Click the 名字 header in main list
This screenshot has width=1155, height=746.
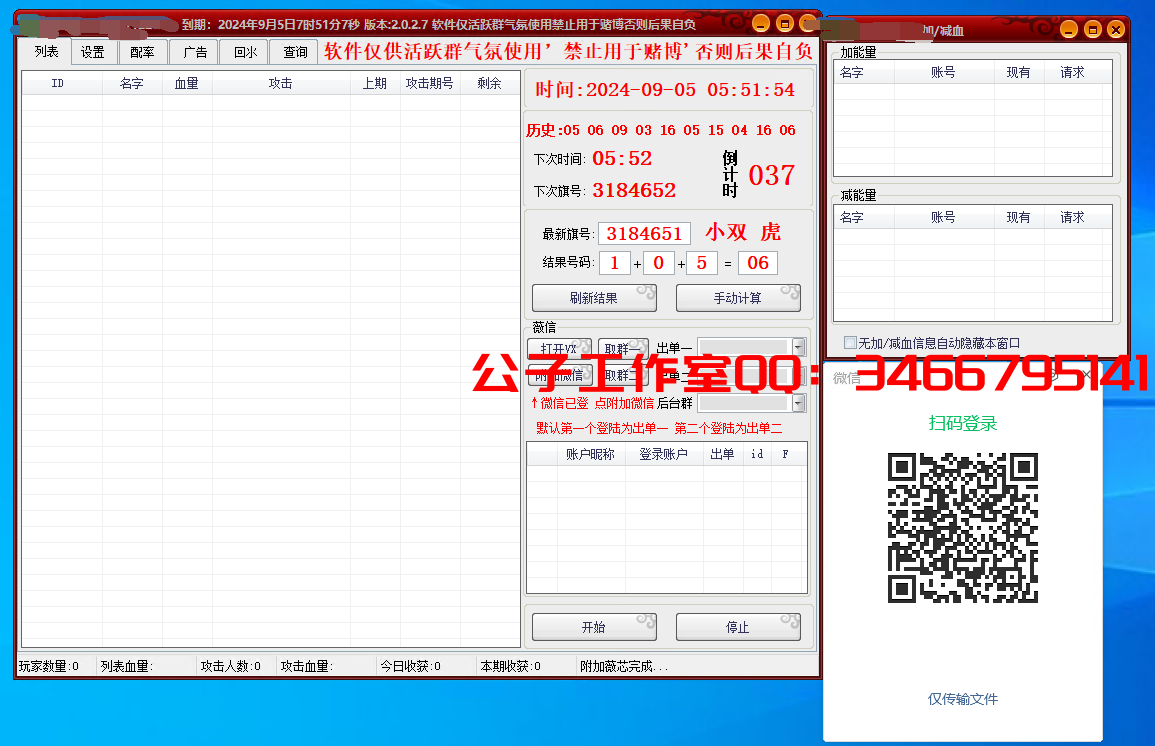tap(132, 83)
